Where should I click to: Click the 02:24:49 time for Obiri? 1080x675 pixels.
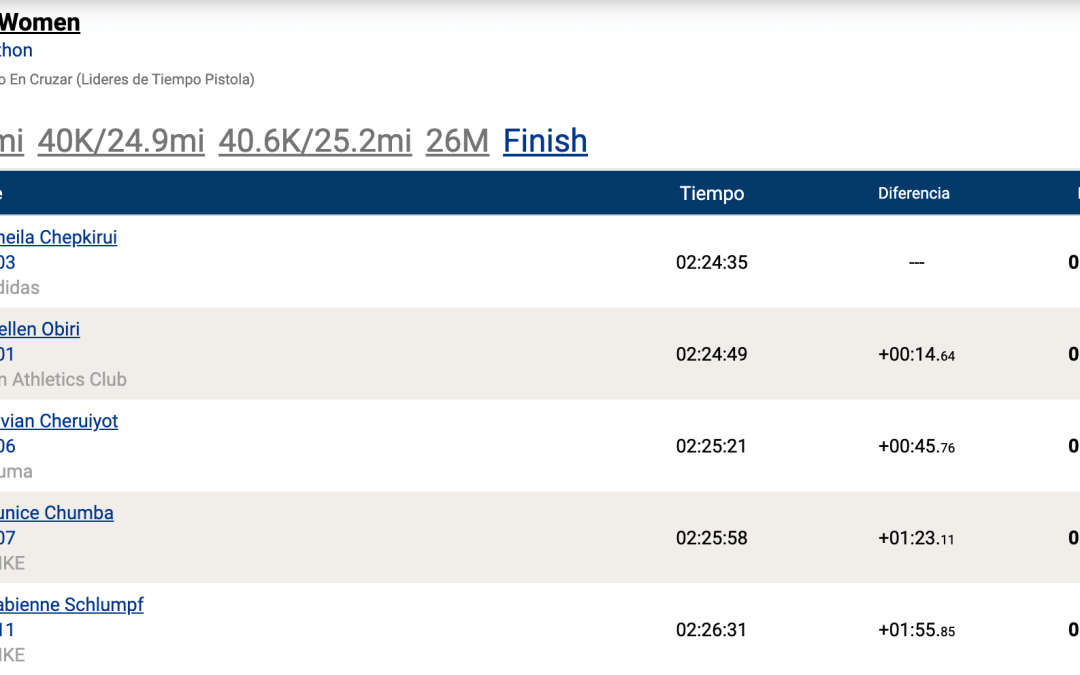(712, 354)
